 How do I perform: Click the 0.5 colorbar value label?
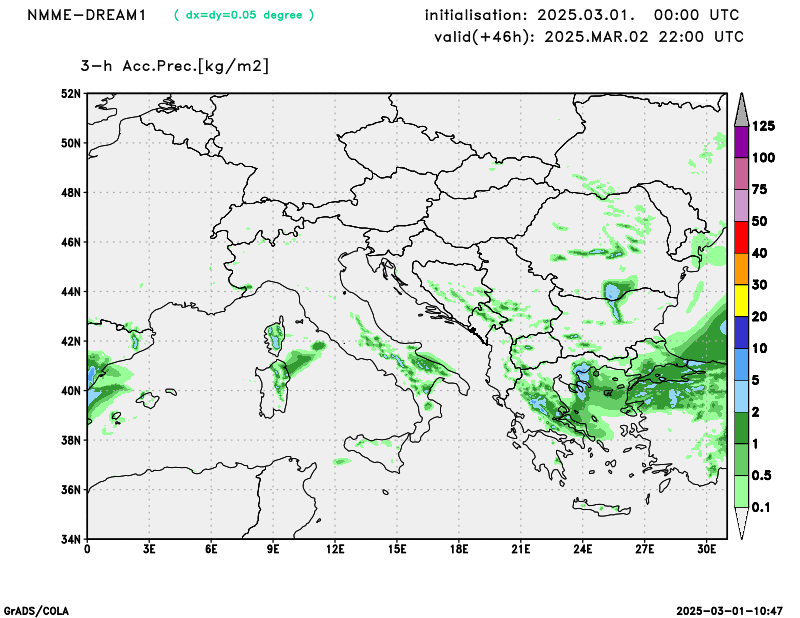point(761,476)
